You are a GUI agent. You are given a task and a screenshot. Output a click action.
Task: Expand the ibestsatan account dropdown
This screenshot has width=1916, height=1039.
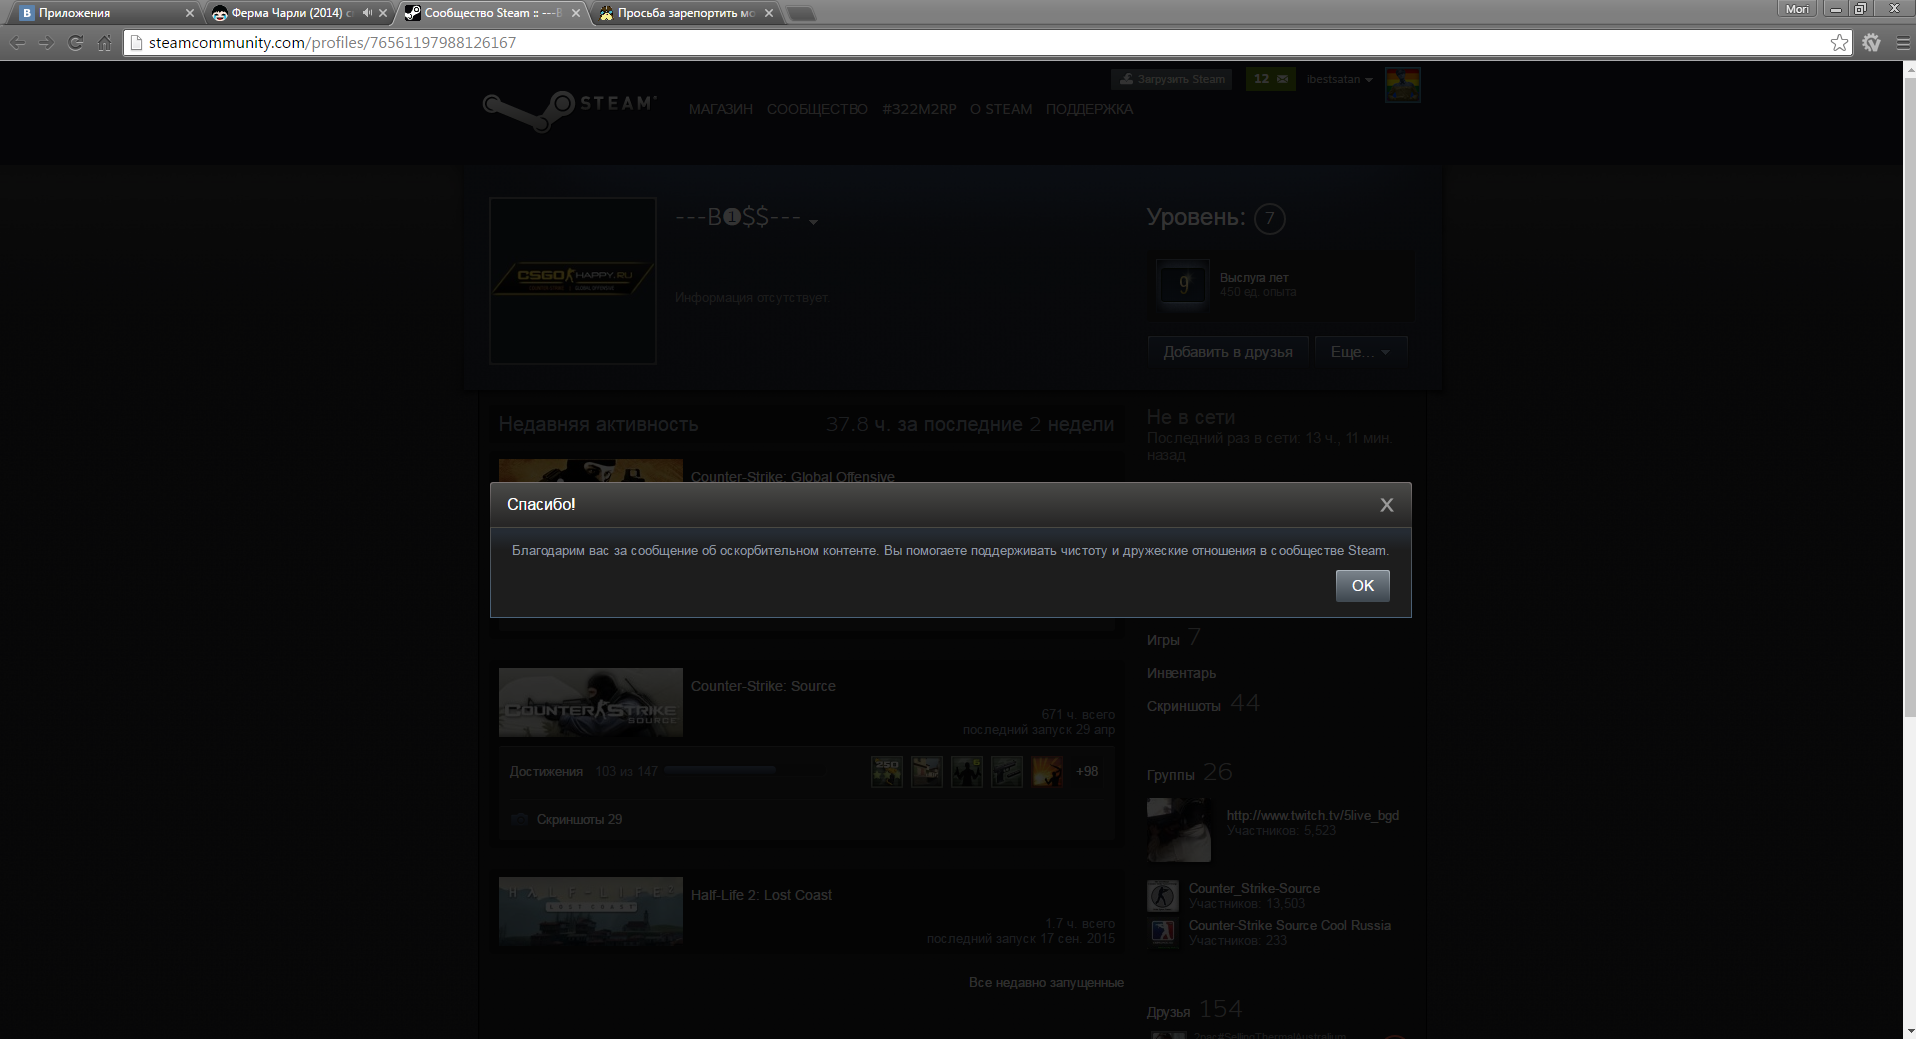point(1339,79)
